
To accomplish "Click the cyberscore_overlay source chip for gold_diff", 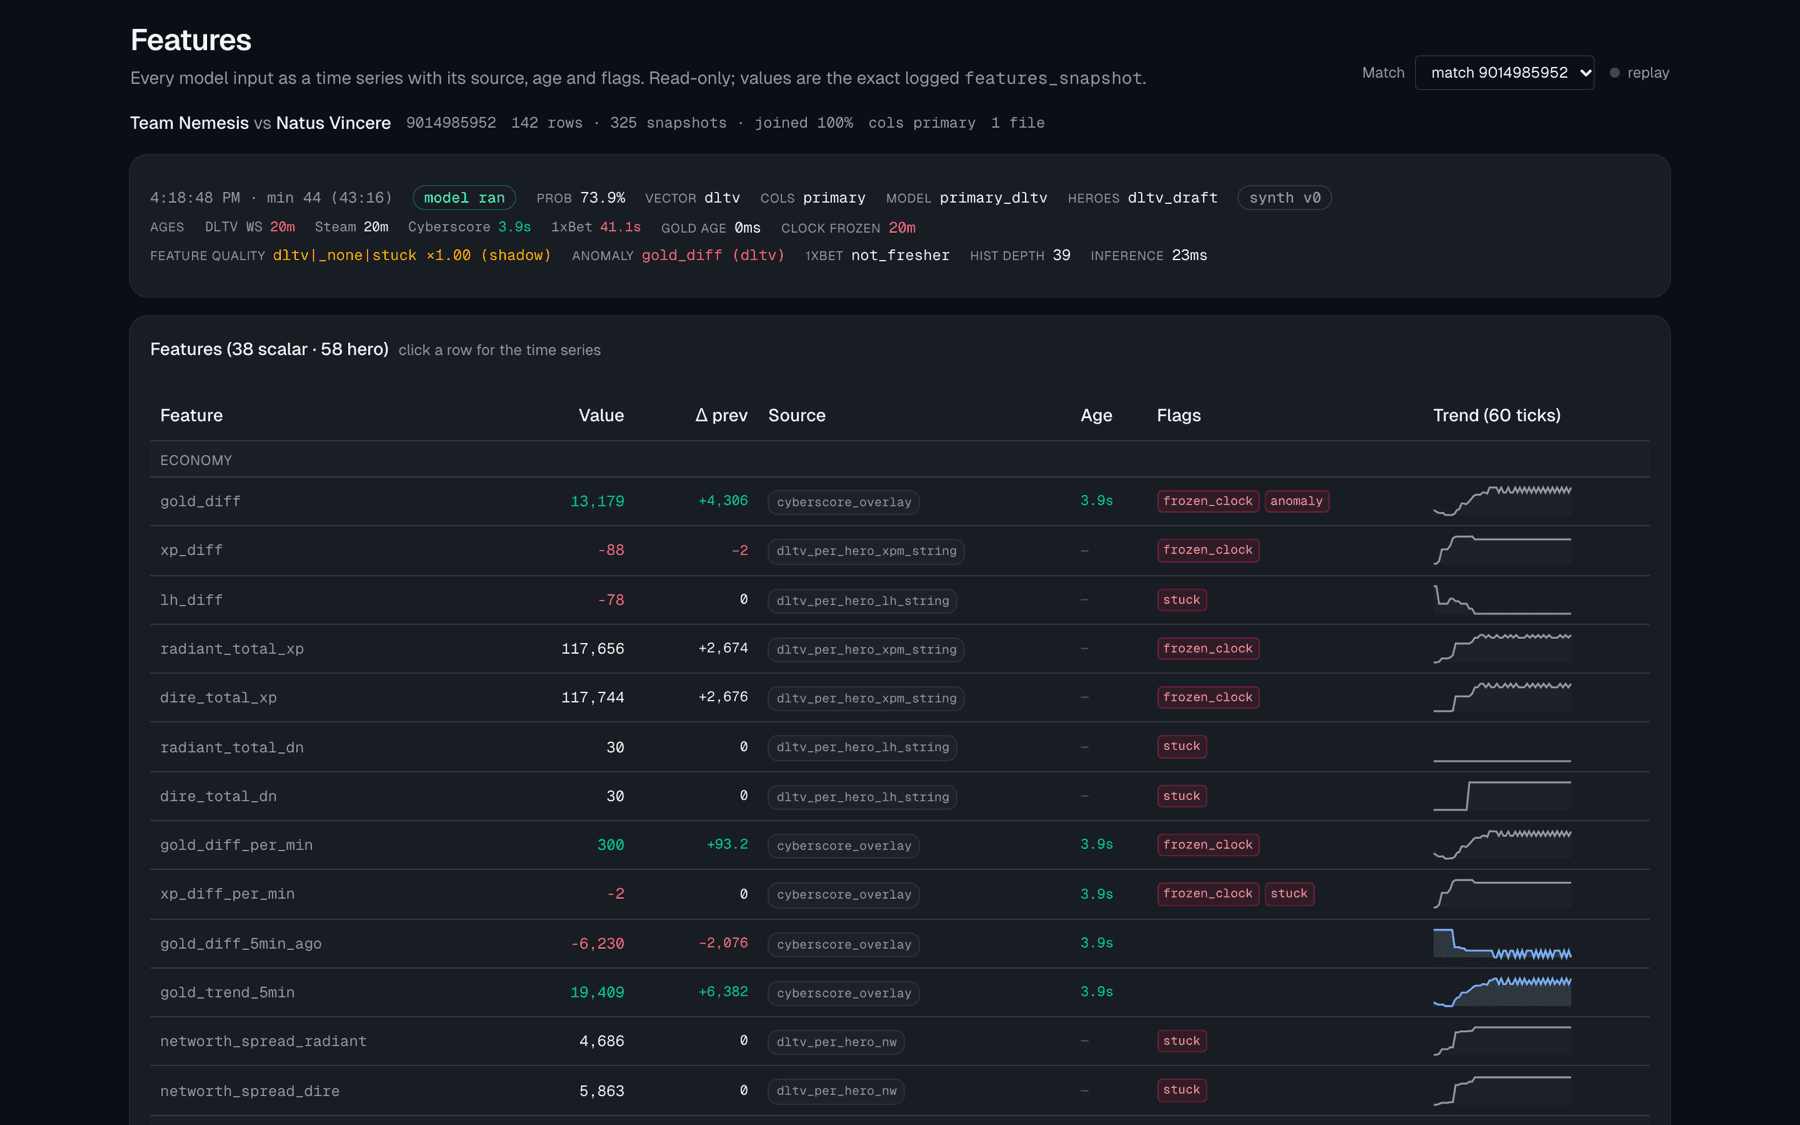I will 844,502.
